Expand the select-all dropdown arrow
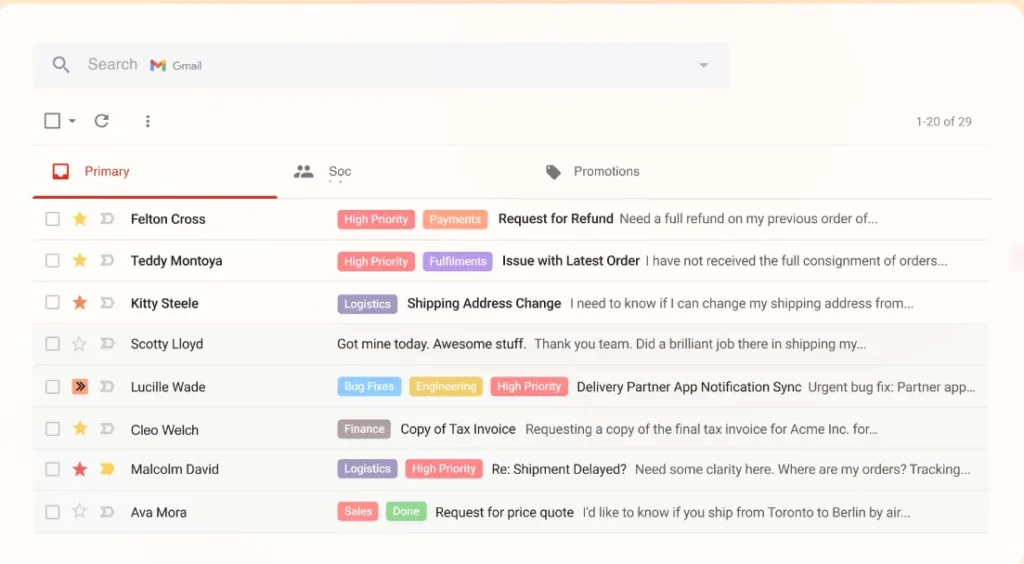 coord(72,122)
